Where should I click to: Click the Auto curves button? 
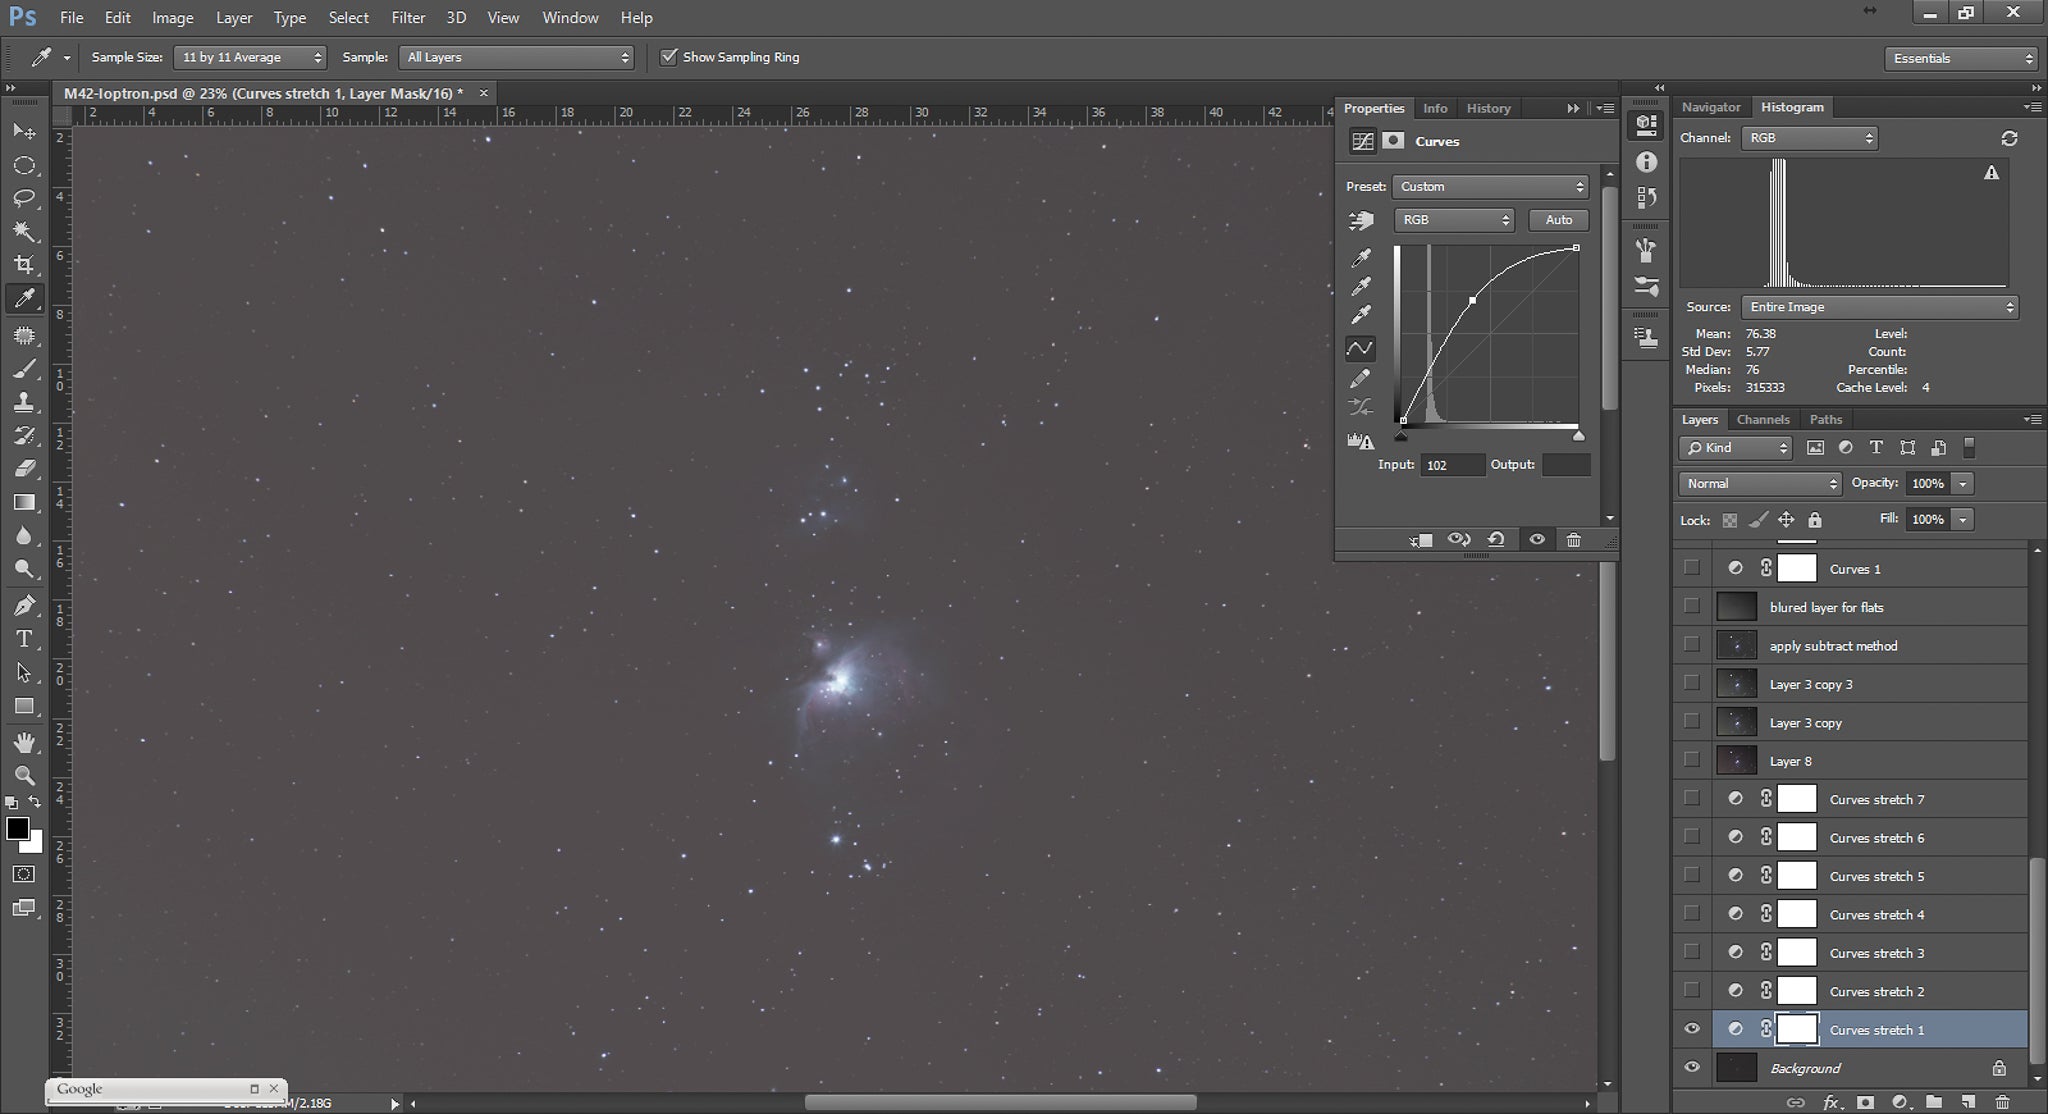pos(1557,220)
